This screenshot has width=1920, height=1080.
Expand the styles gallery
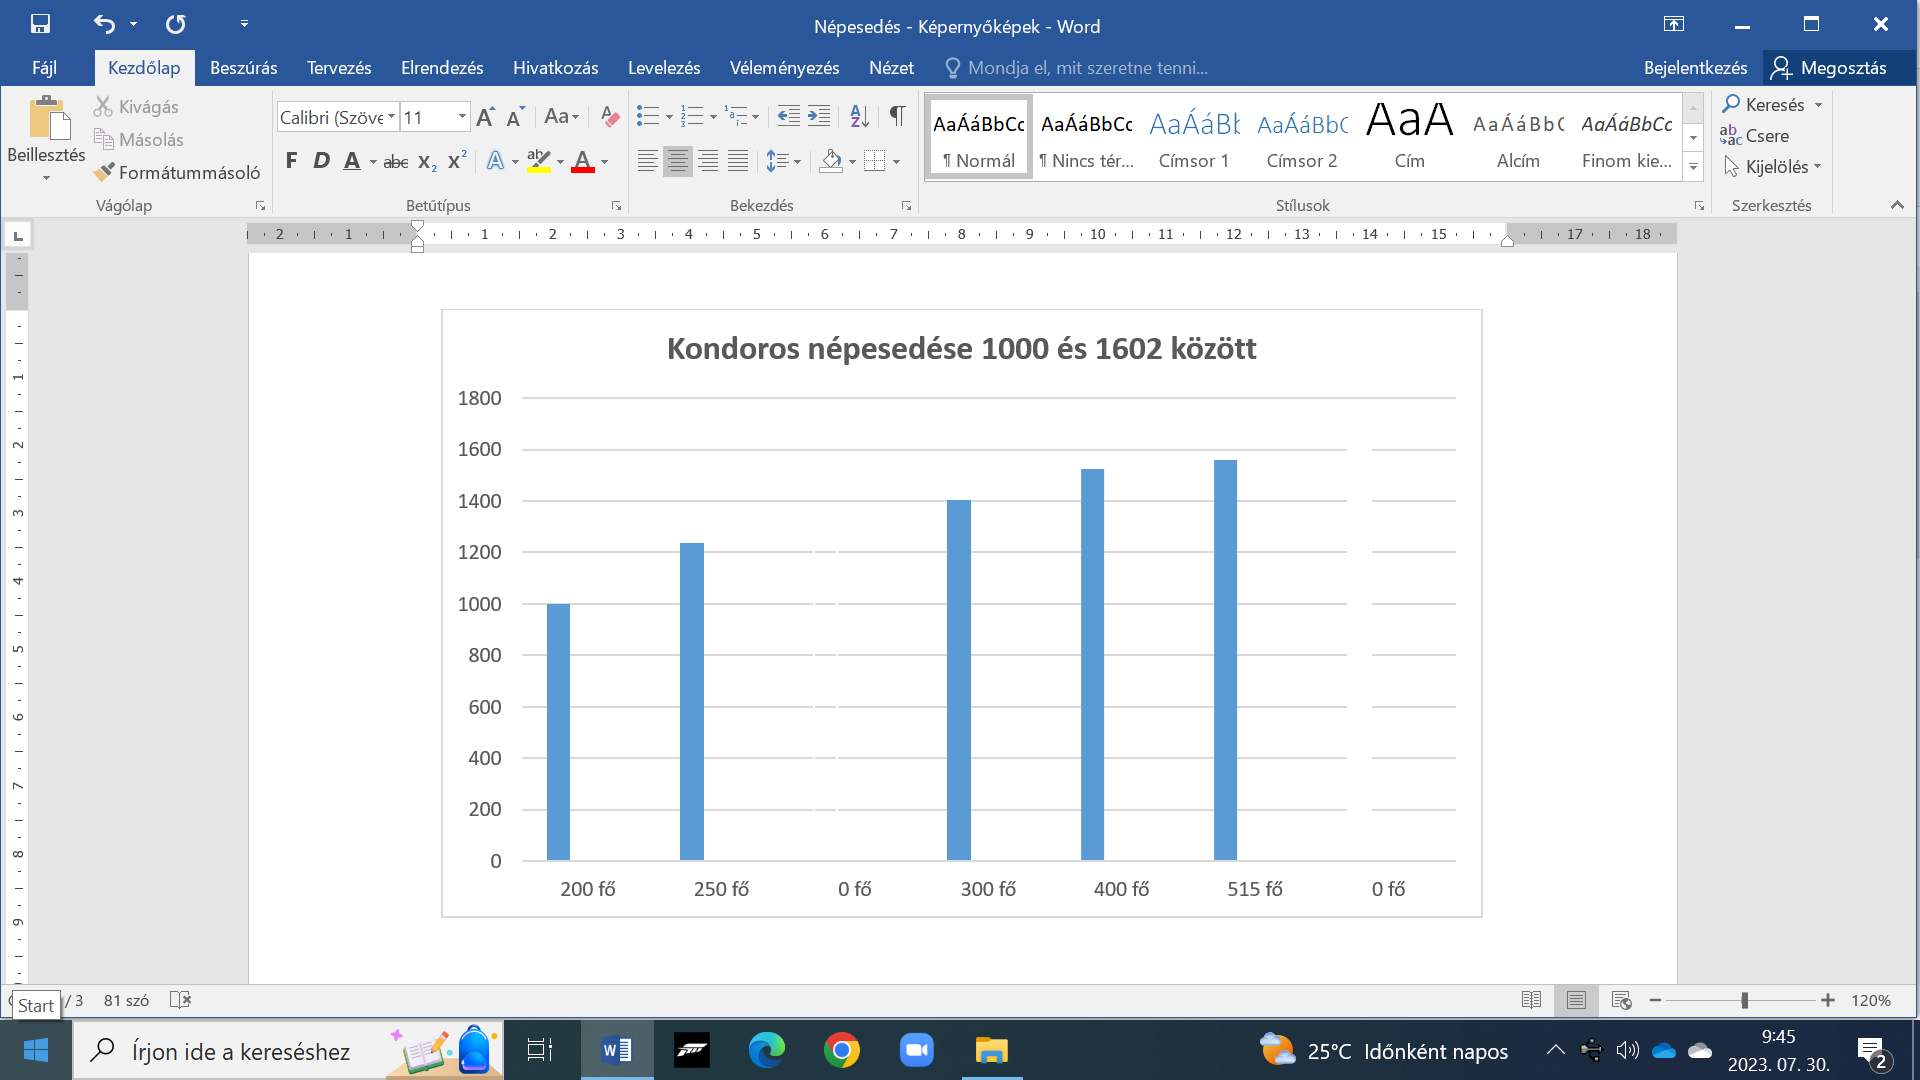tap(1693, 167)
